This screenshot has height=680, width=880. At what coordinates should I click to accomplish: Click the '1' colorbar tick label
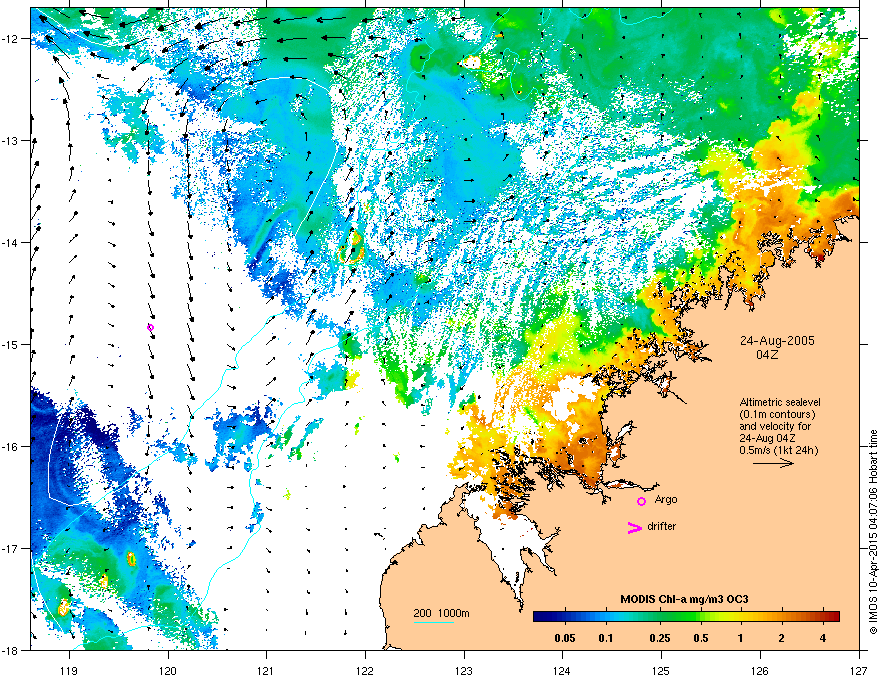tap(741, 638)
